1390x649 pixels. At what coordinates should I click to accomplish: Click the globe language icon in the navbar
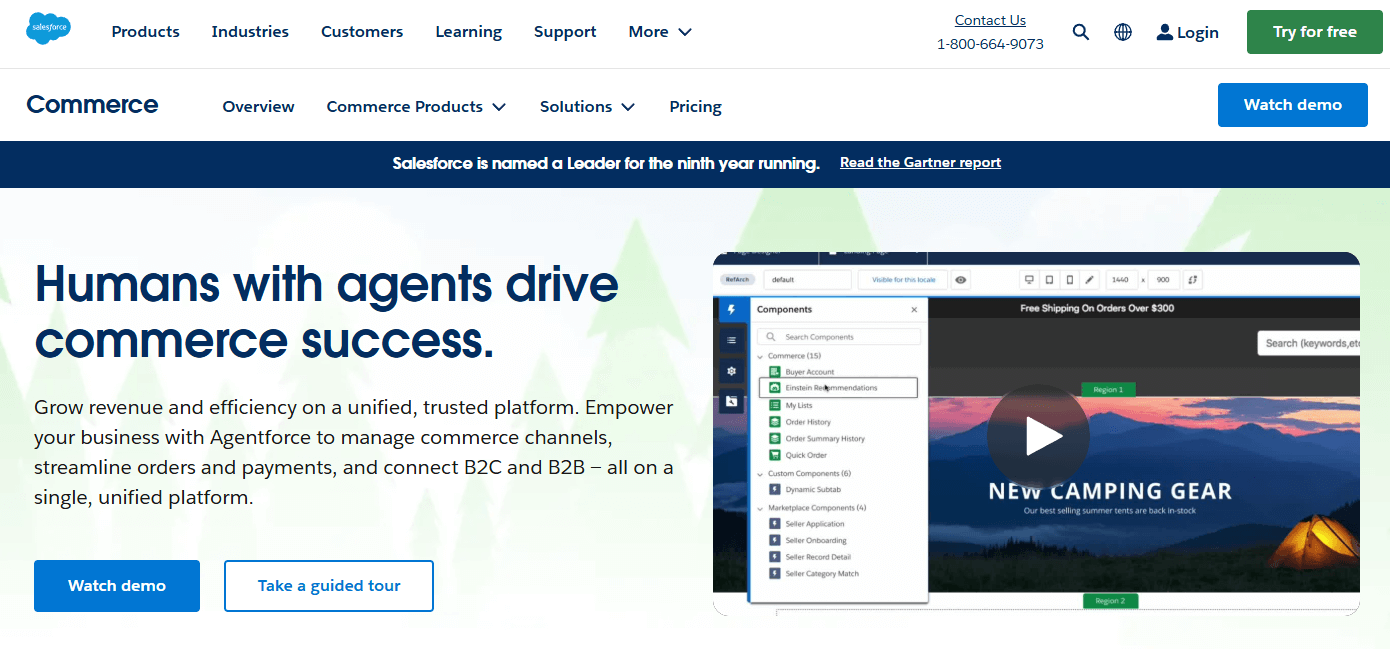point(1123,31)
